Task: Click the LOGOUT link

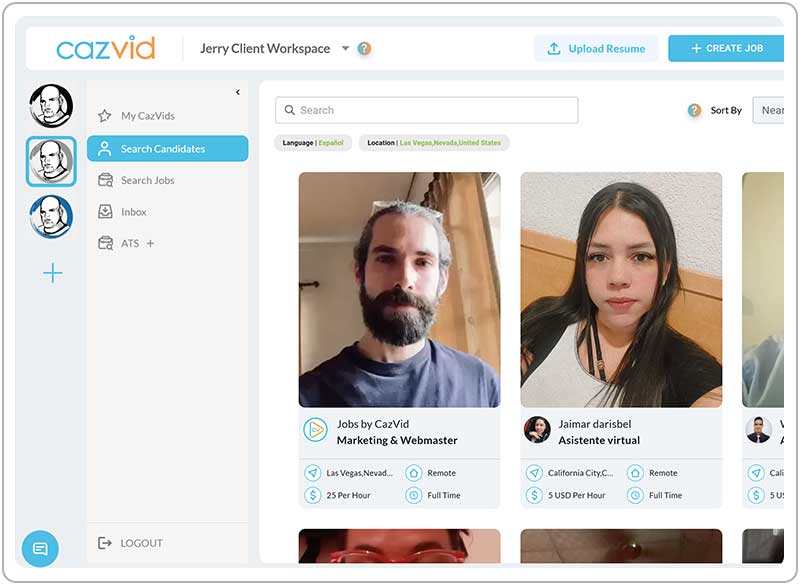Action: coord(141,543)
